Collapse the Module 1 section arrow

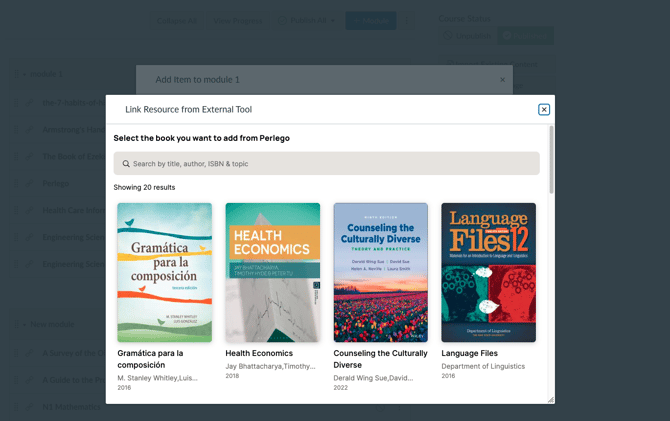click(25, 74)
